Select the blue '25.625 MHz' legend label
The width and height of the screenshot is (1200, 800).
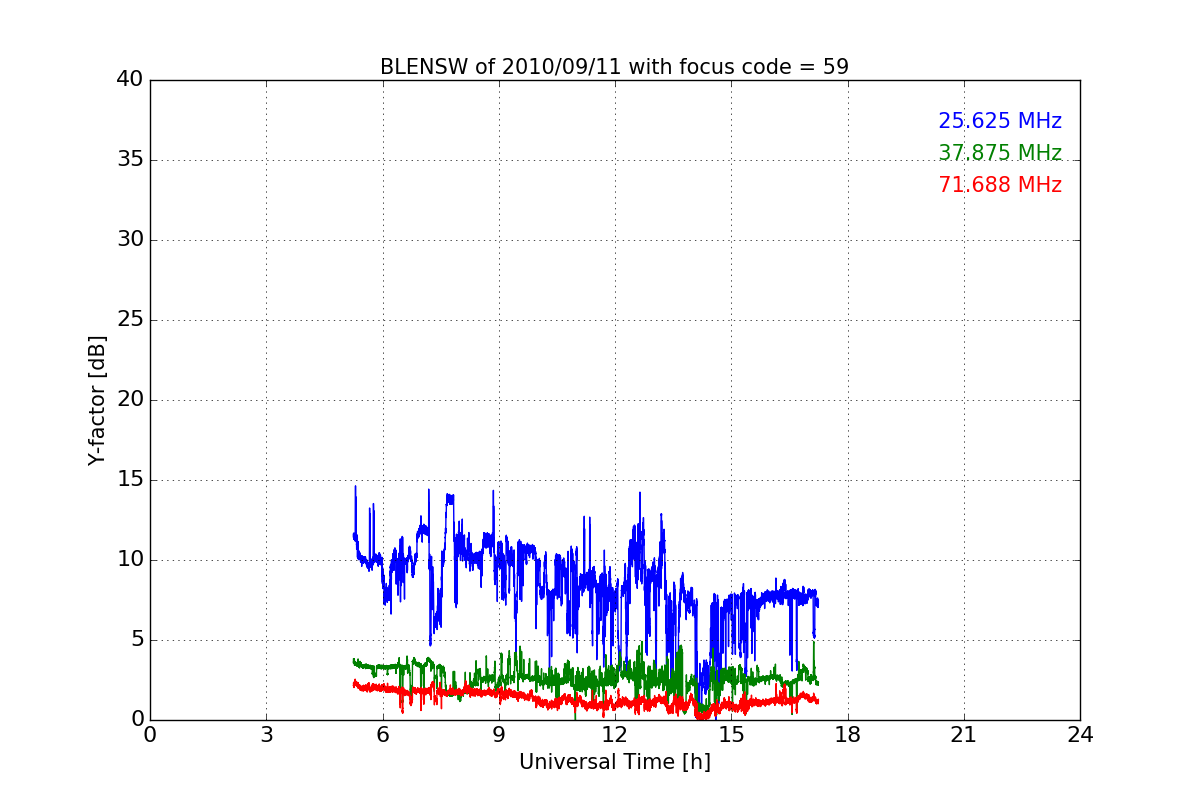point(1000,121)
